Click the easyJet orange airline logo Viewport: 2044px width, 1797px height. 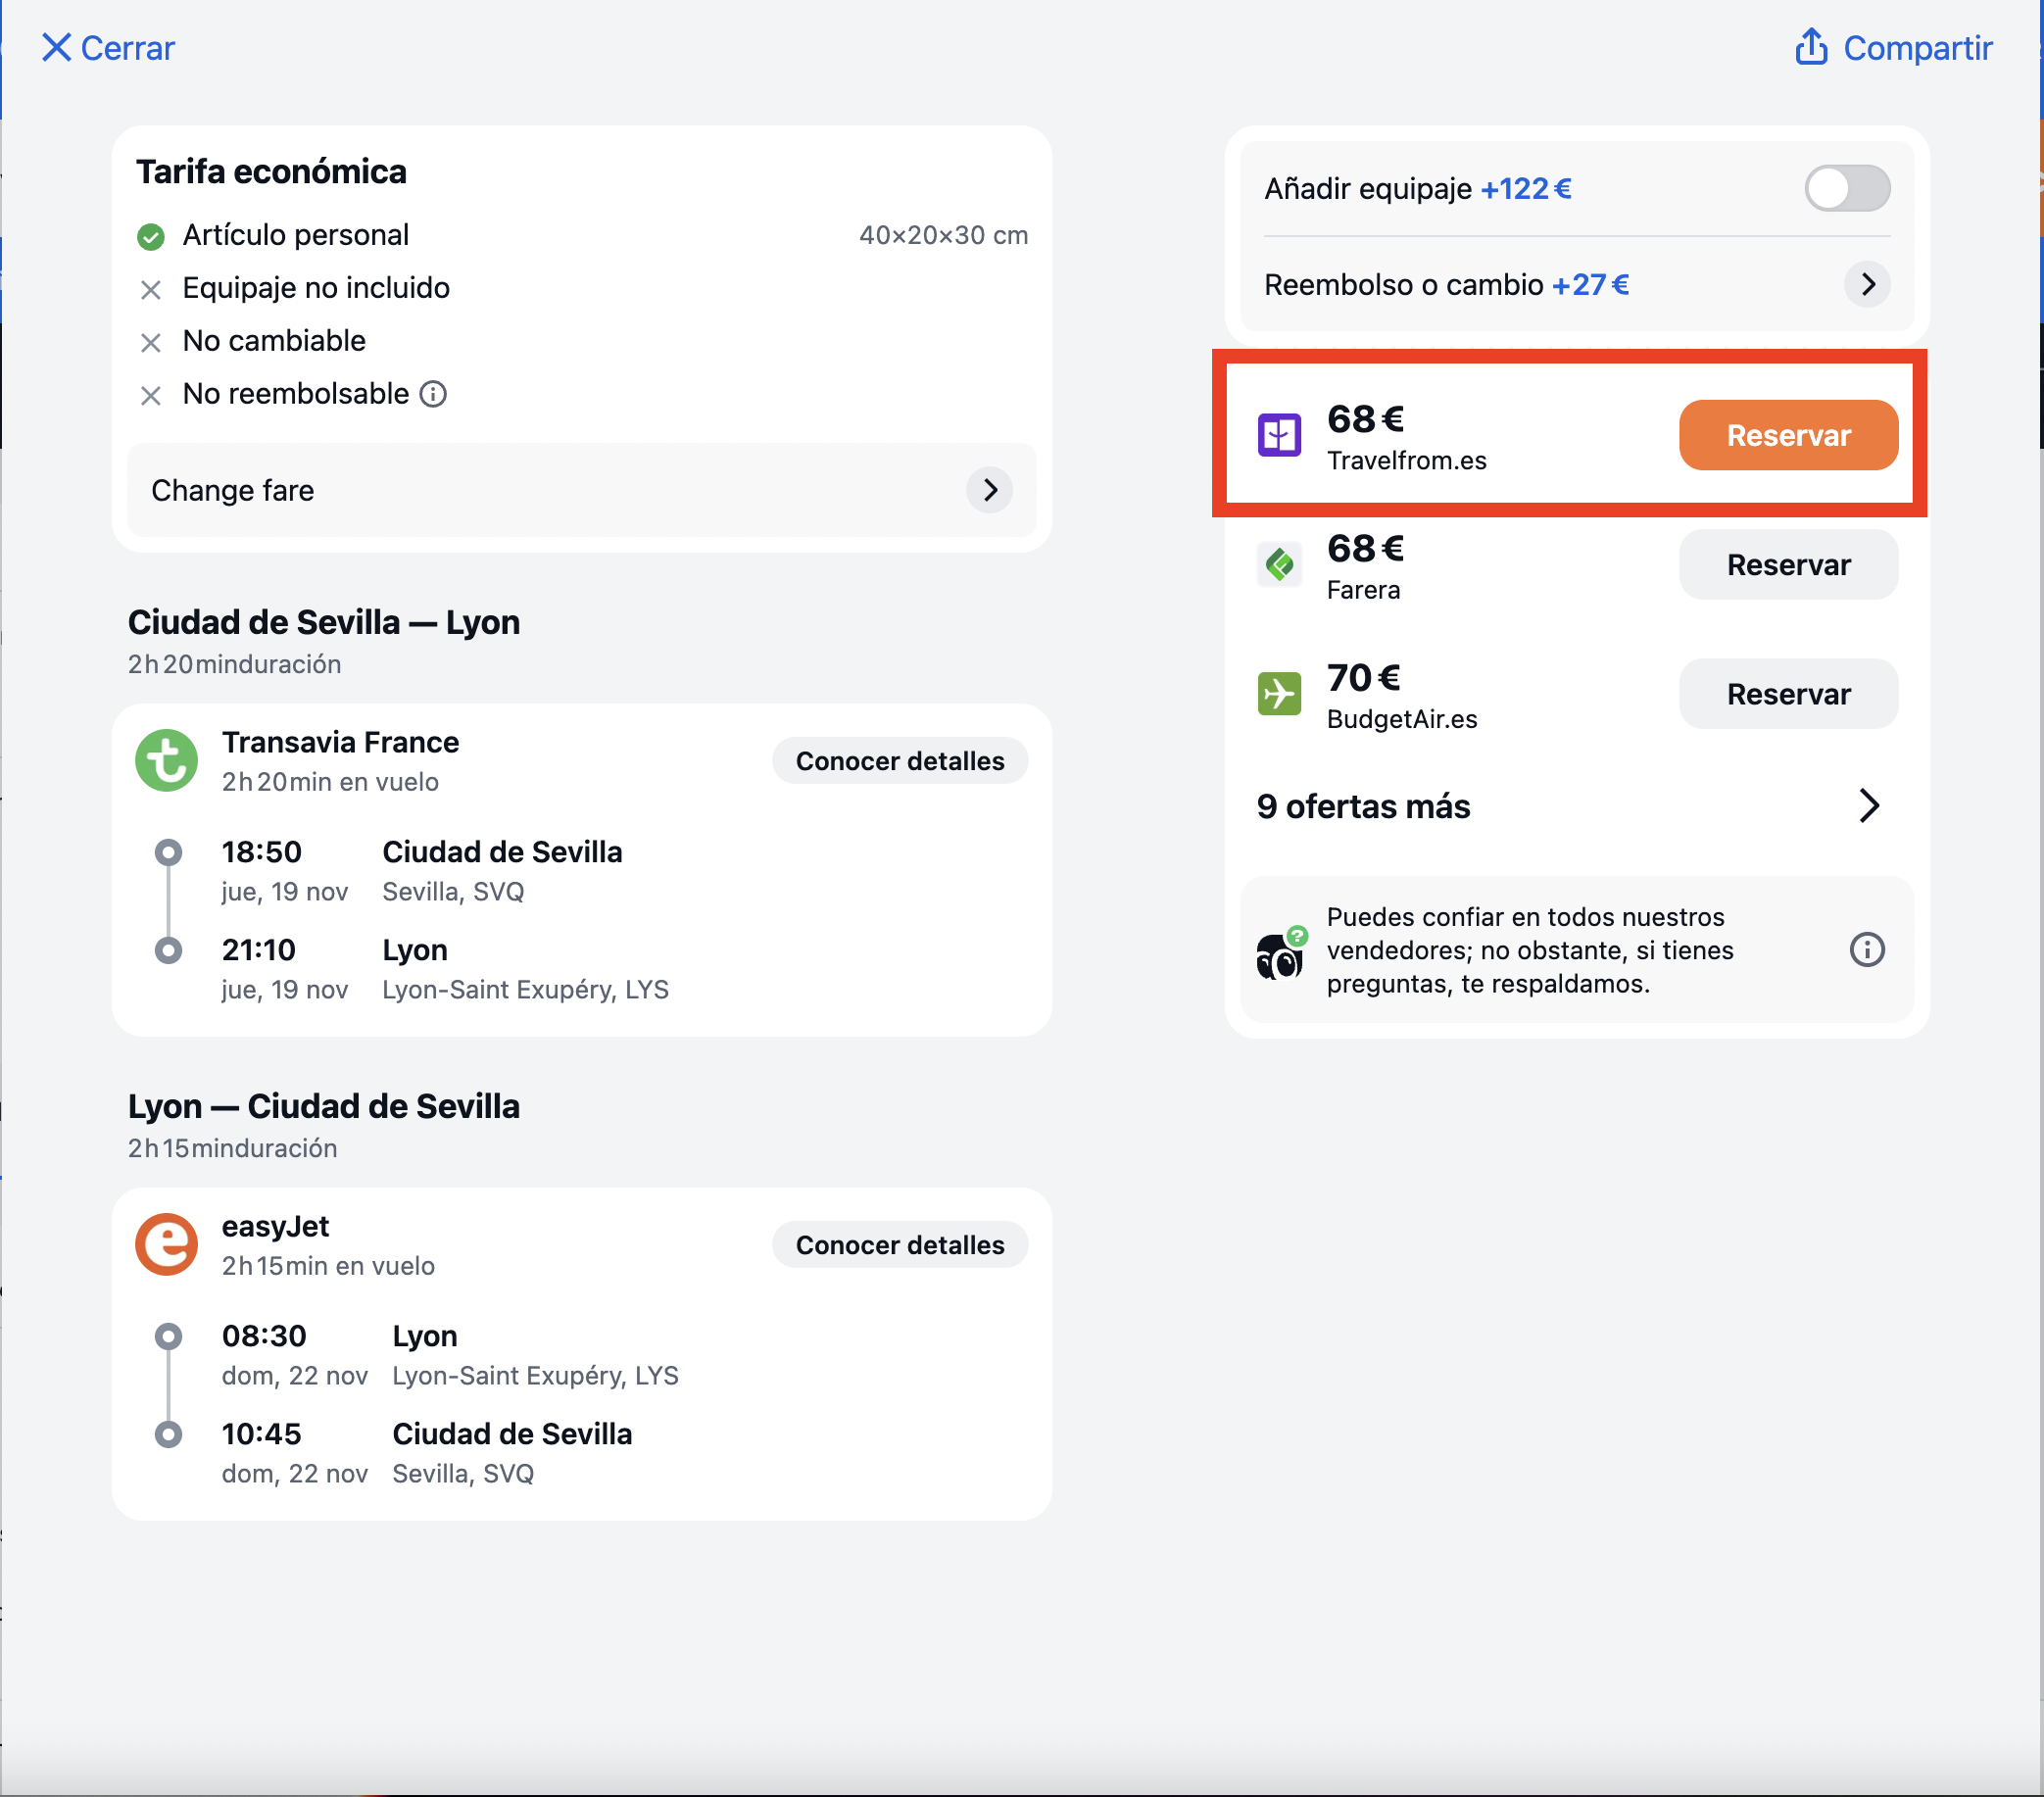click(x=166, y=1245)
